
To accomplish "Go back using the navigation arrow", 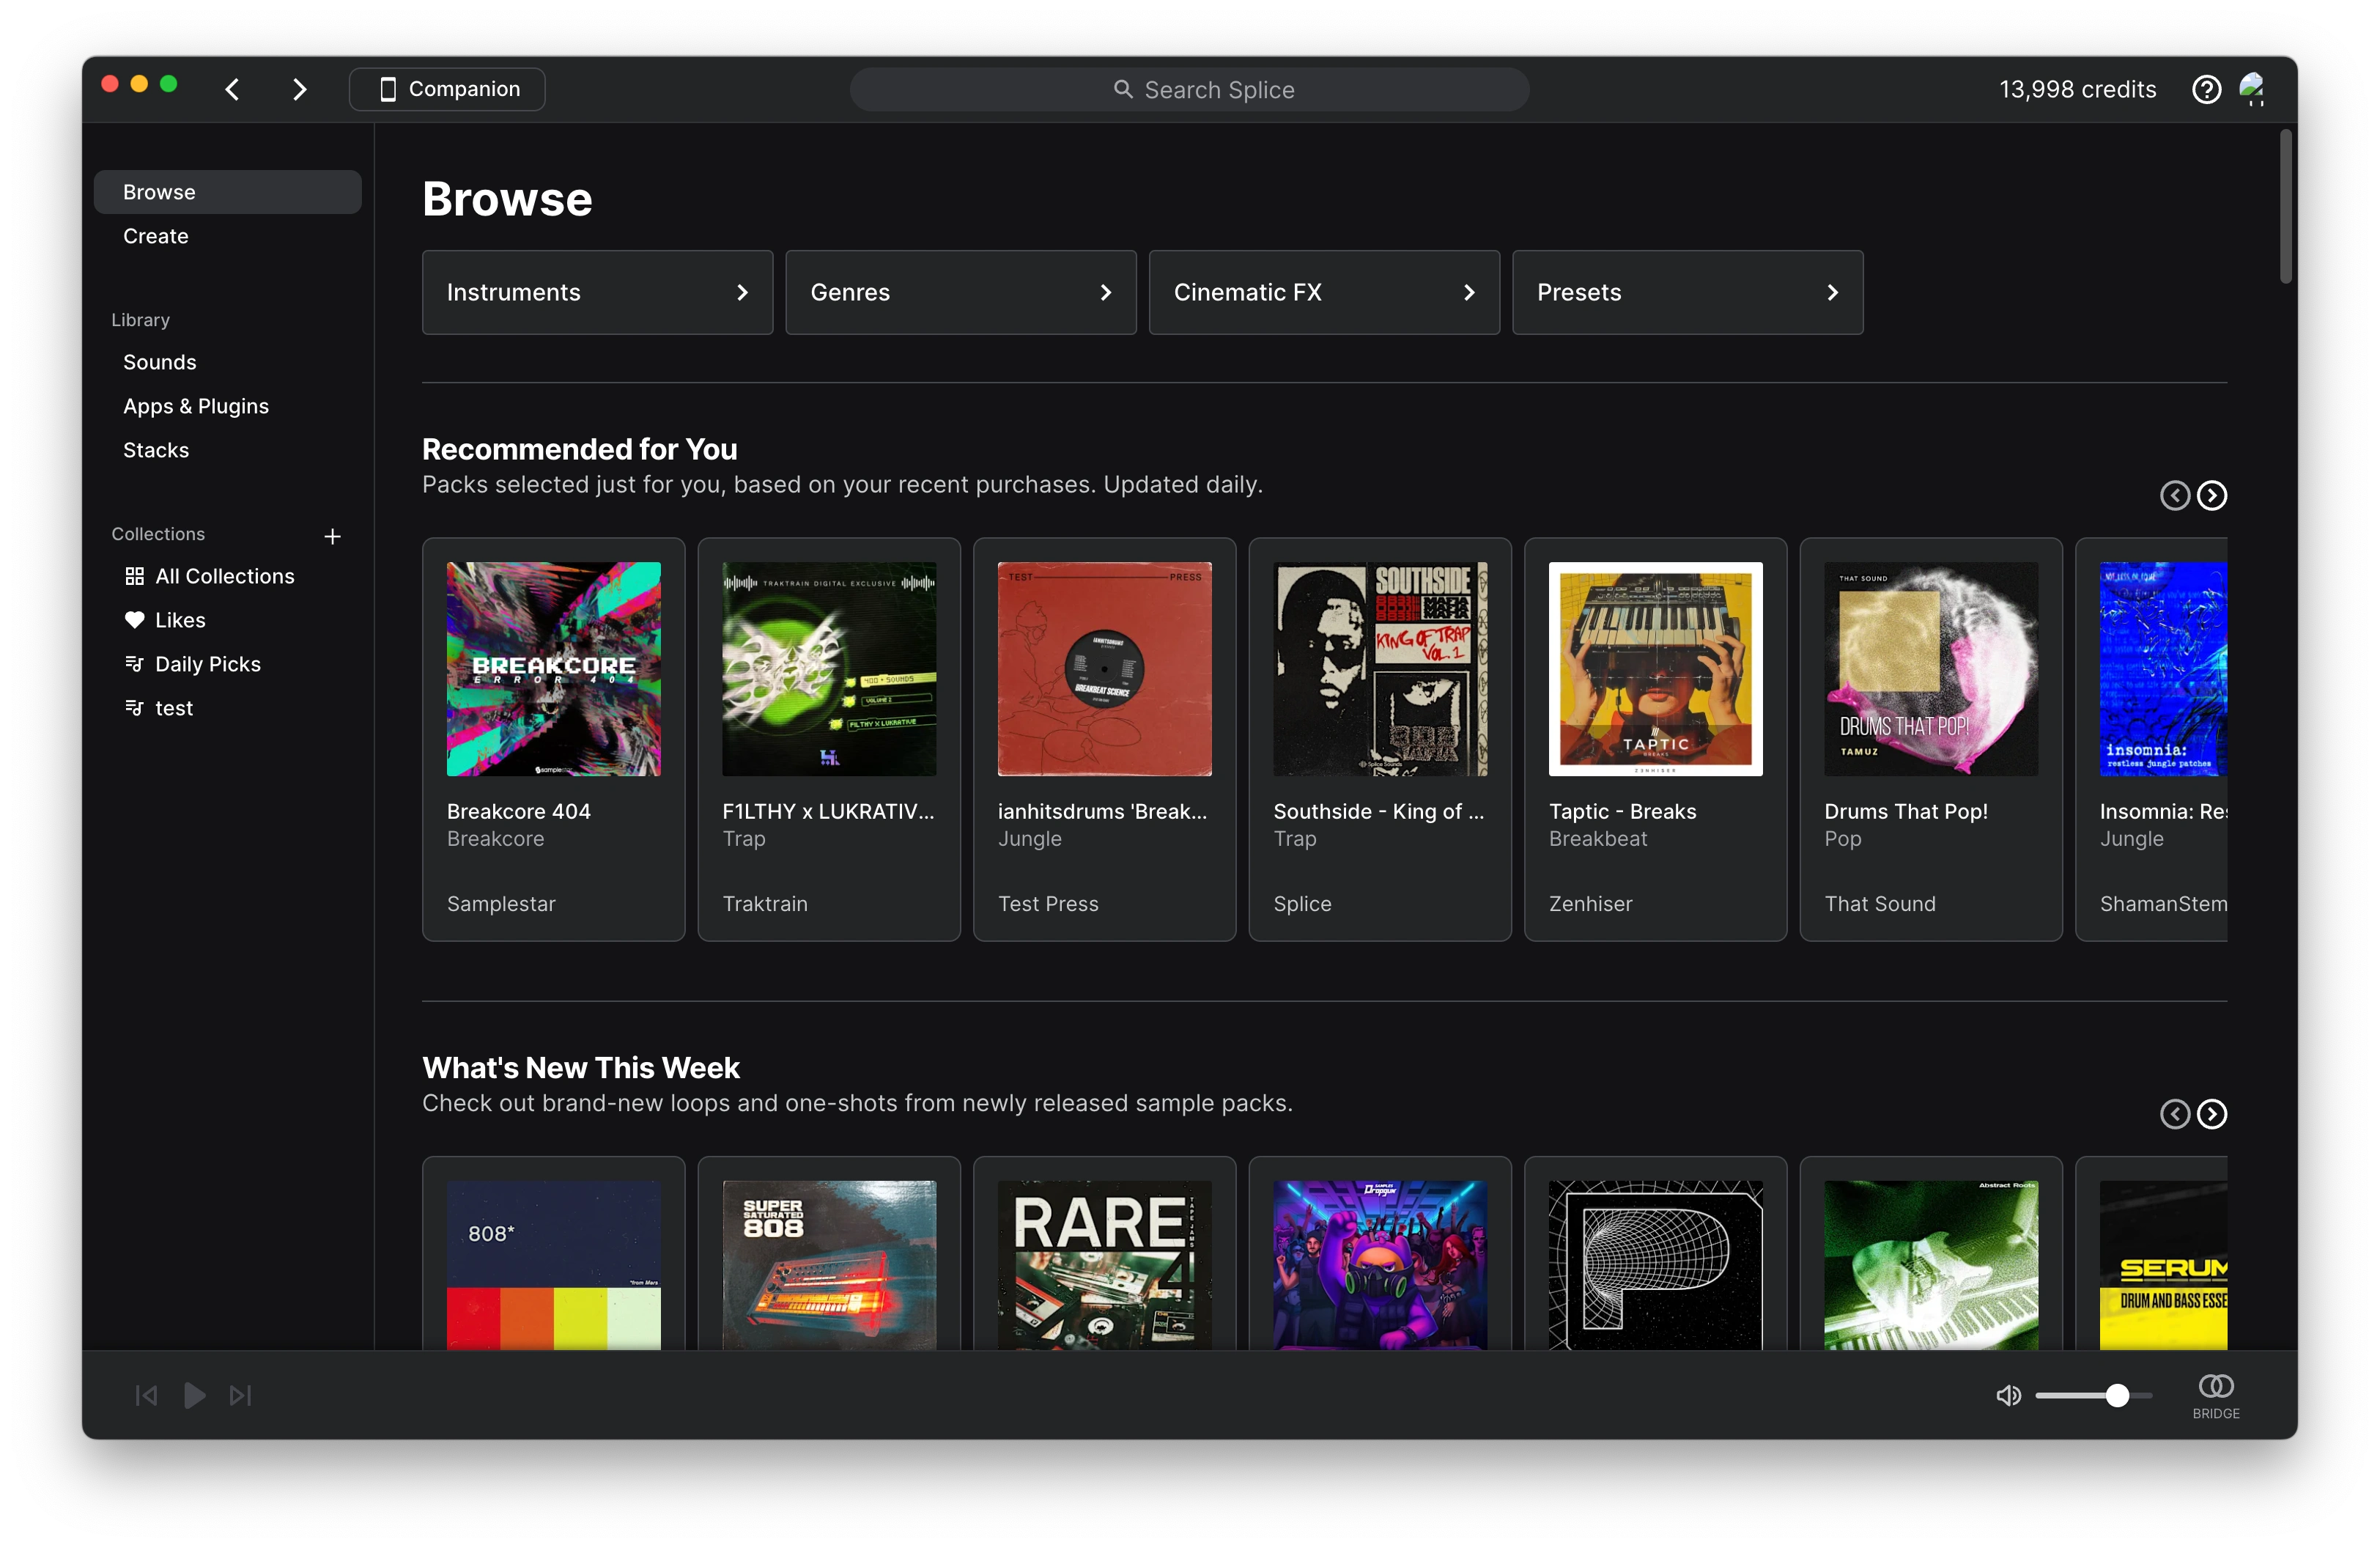I will 232,89.
